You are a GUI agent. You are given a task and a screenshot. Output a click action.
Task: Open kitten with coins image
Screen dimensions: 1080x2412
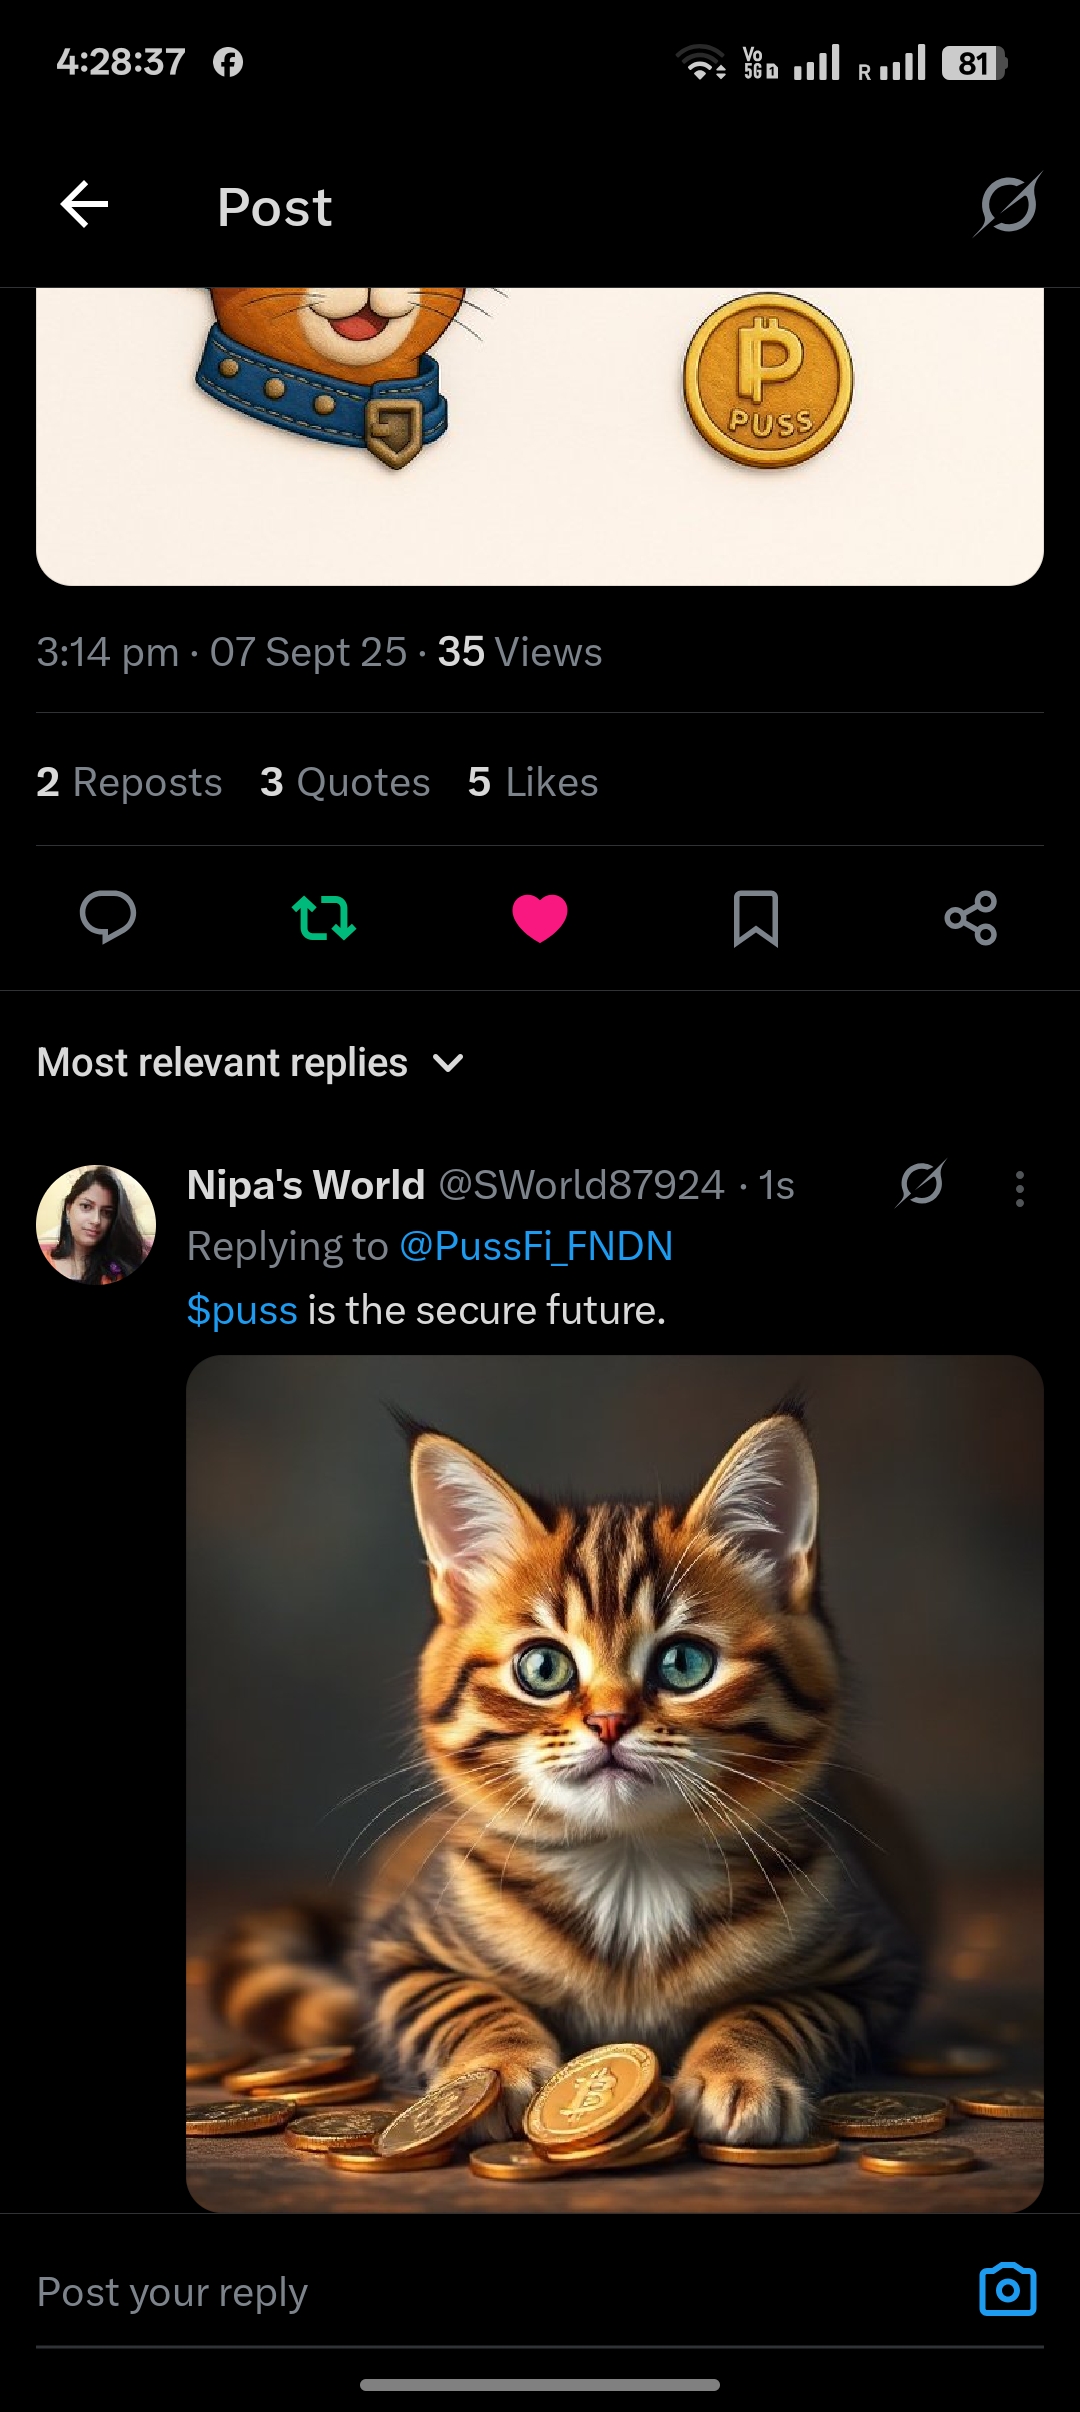[x=614, y=1782]
